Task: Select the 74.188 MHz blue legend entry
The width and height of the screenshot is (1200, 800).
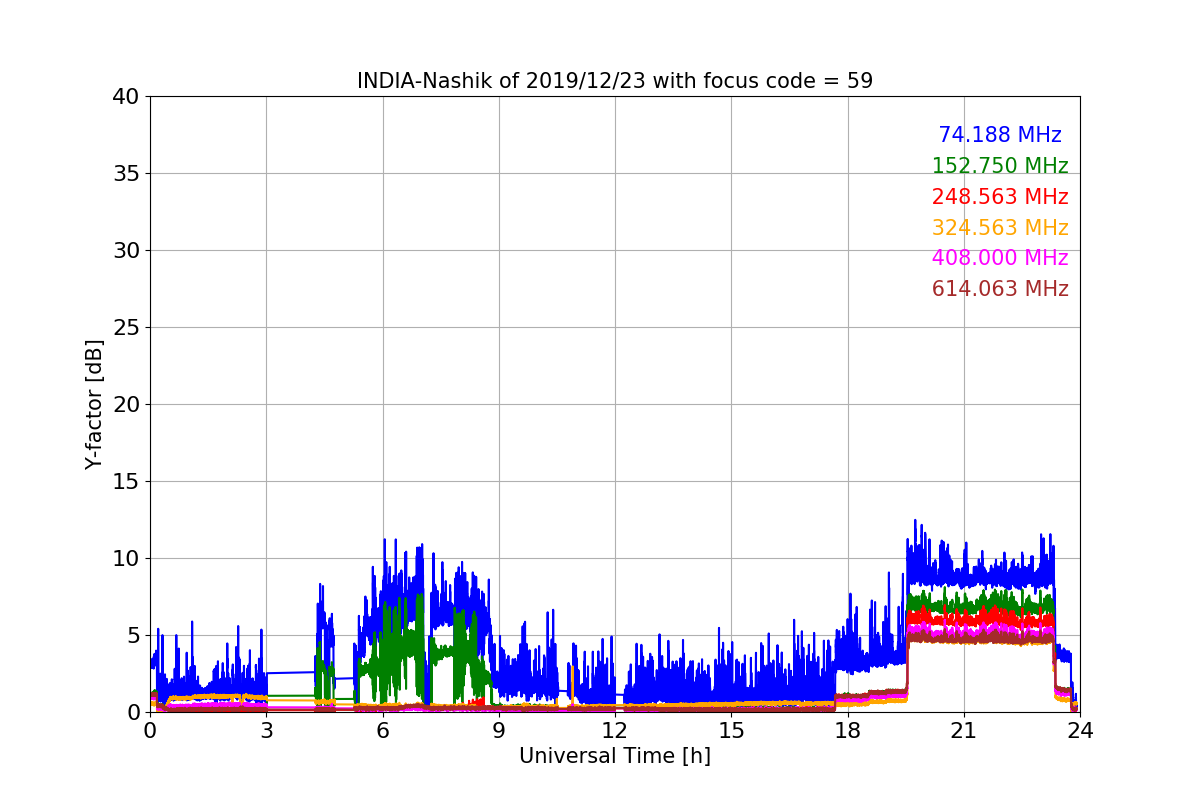Action: click(999, 135)
